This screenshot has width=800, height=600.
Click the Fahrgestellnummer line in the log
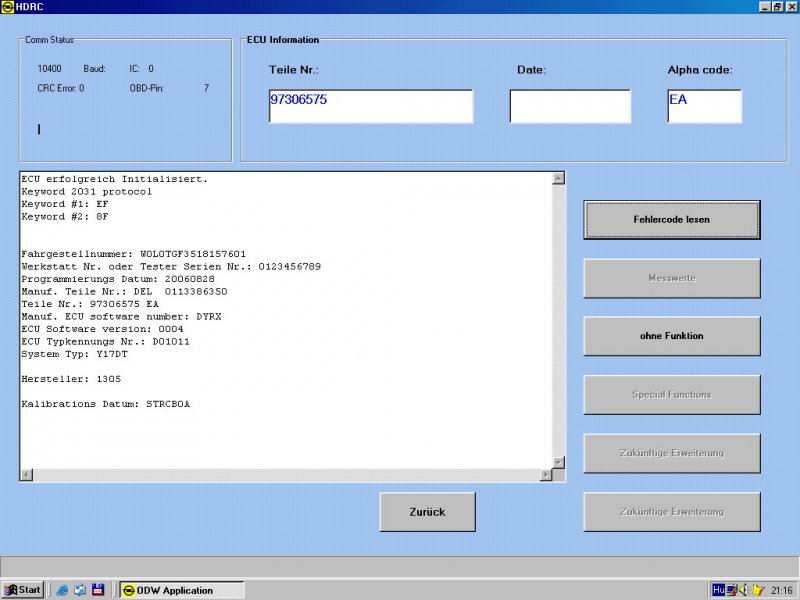click(x=134, y=254)
